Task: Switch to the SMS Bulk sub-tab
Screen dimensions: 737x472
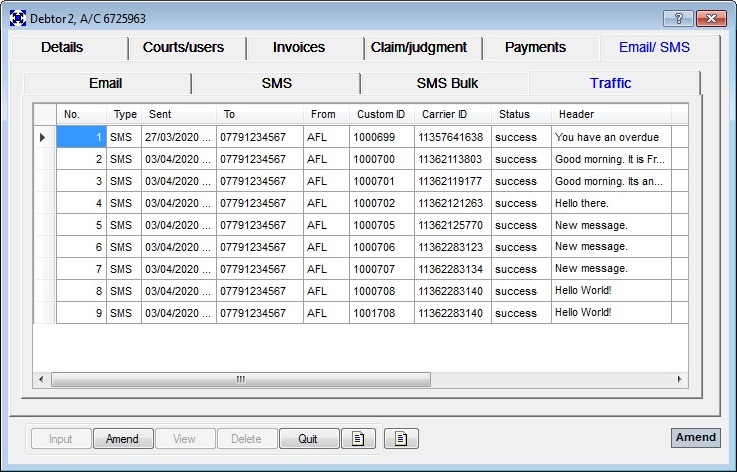Action: click(446, 83)
